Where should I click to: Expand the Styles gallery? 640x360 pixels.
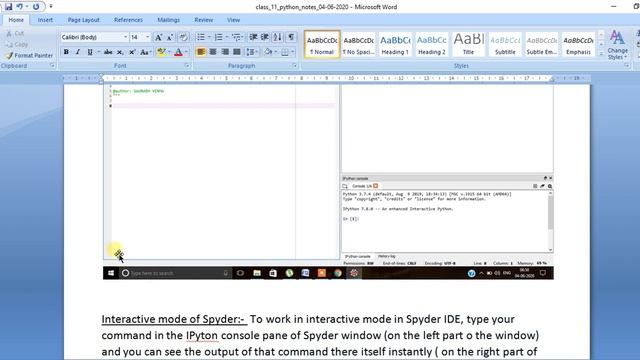[601, 54]
